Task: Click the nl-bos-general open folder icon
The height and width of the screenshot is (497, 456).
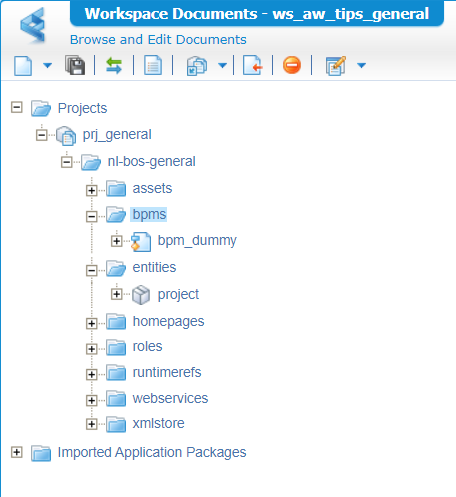Action: point(91,162)
